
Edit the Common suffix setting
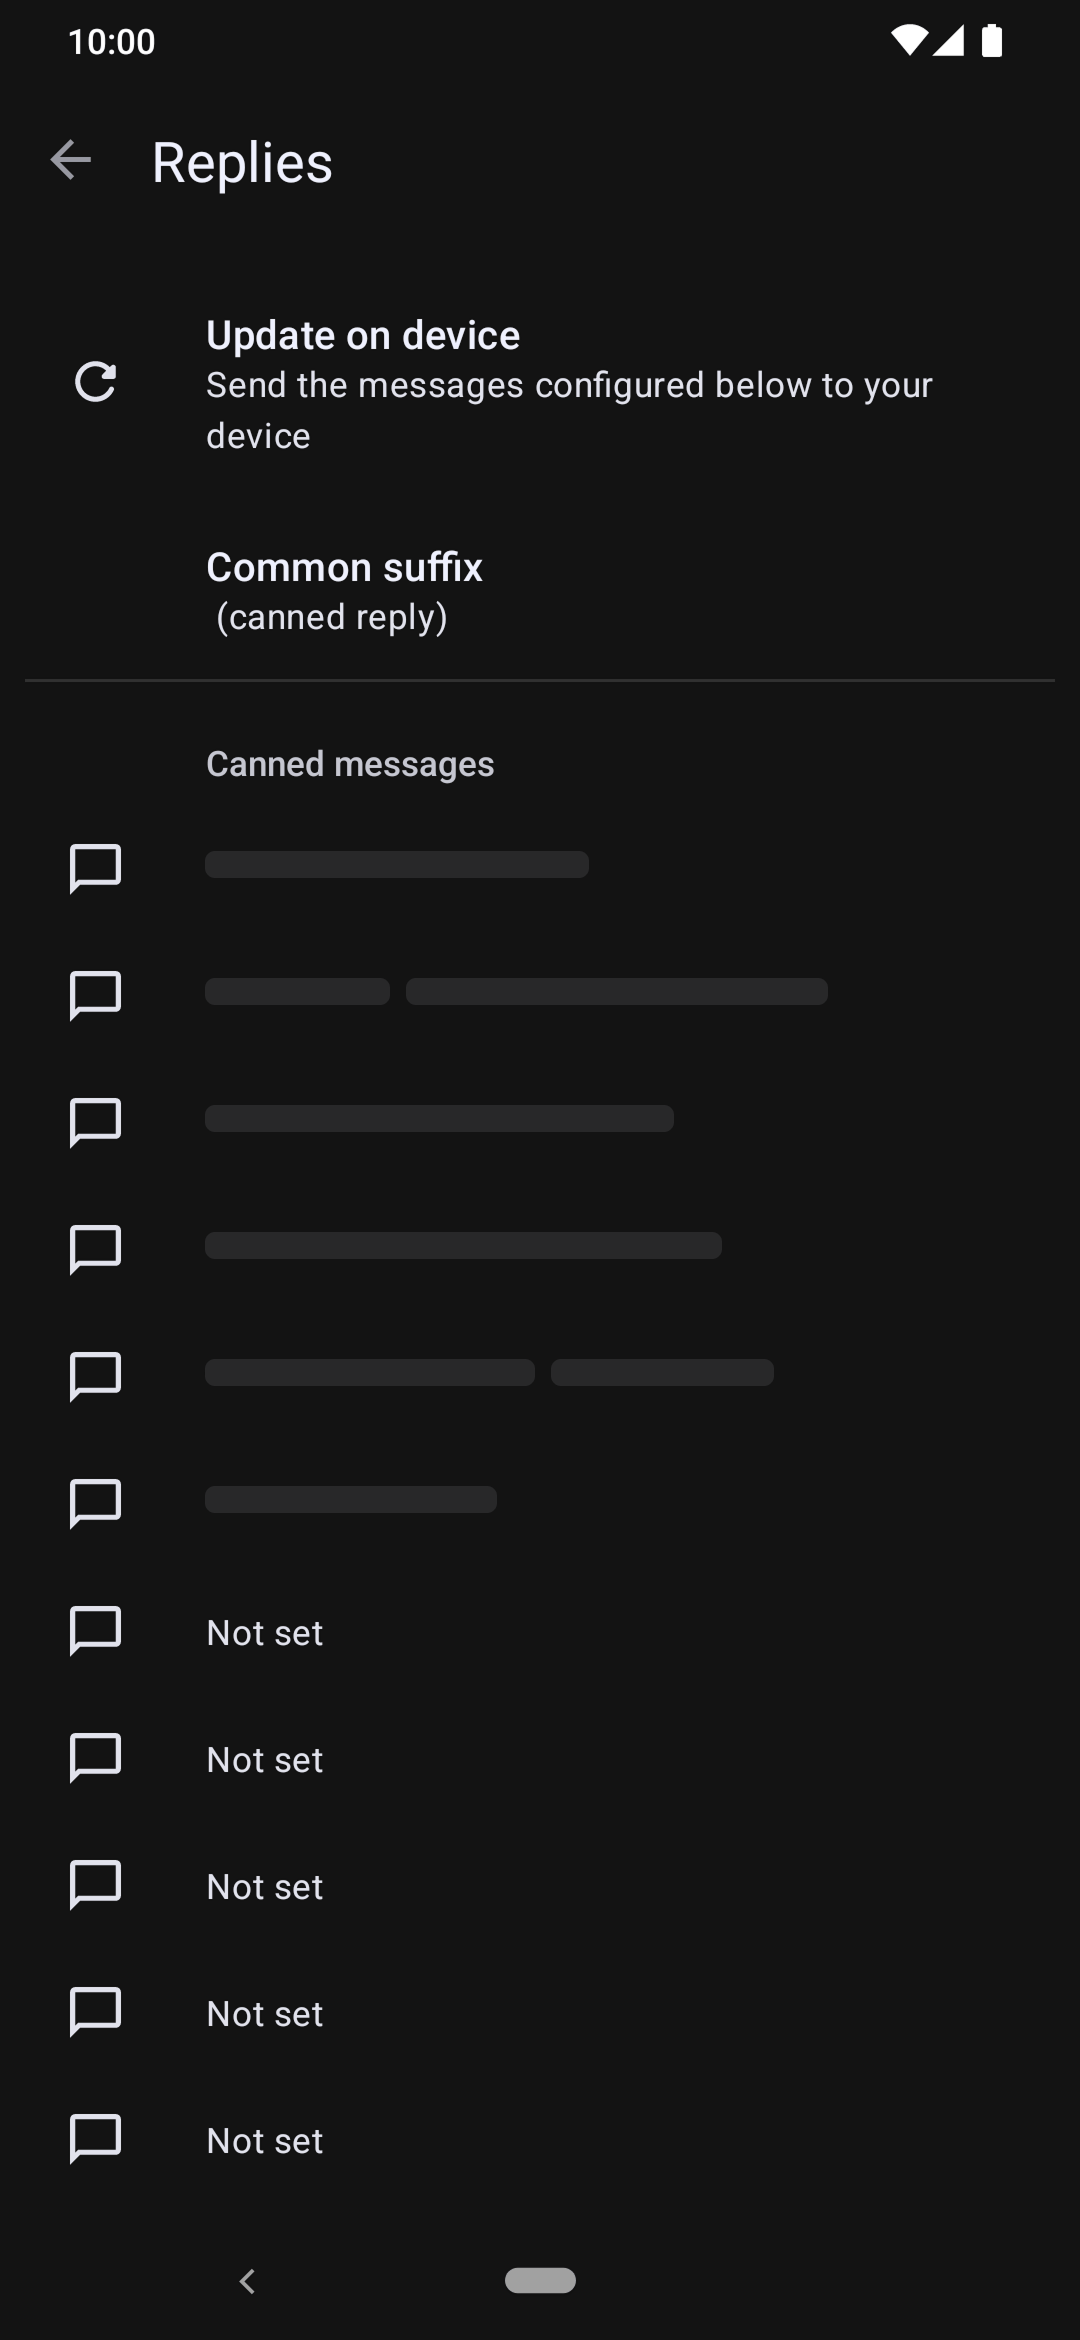coord(540,591)
